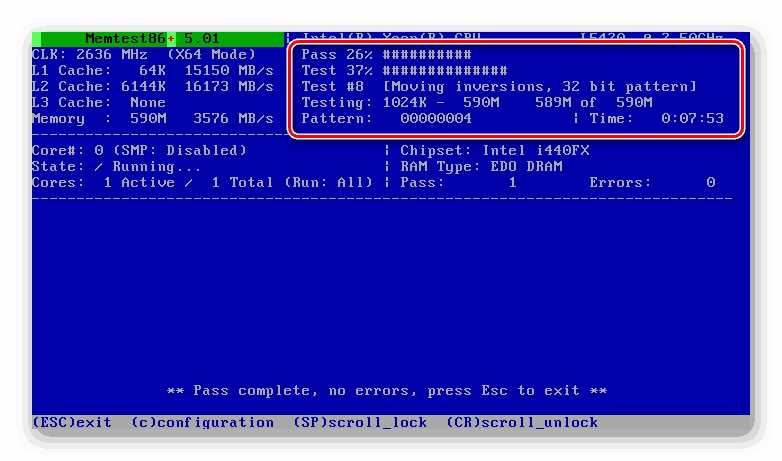Viewport: 782px width, 461px height.
Task: Click the Test 37% progress bar
Action: [404, 70]
